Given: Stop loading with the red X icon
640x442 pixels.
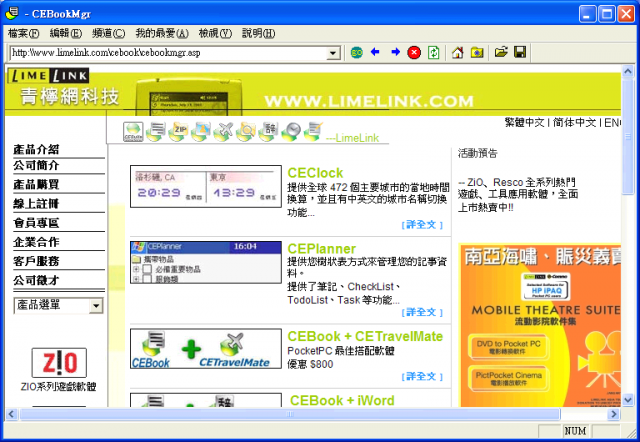Looking at the screenshot, I should point(414,52).
